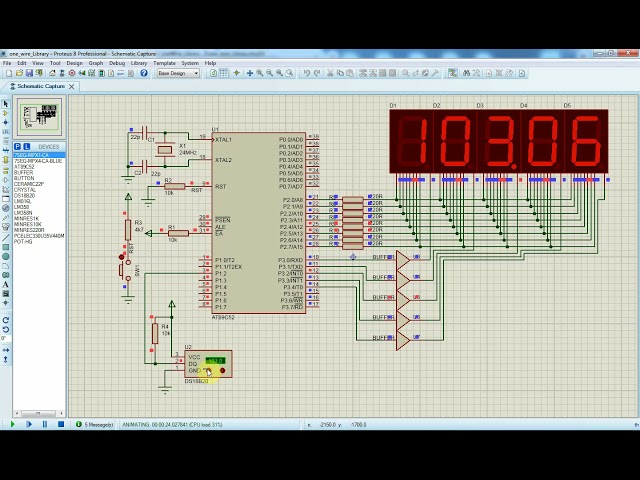Open the 5 Message(s) simulation log
The width and height of the screenshot is (640, 480).
(x=95, y=424)
